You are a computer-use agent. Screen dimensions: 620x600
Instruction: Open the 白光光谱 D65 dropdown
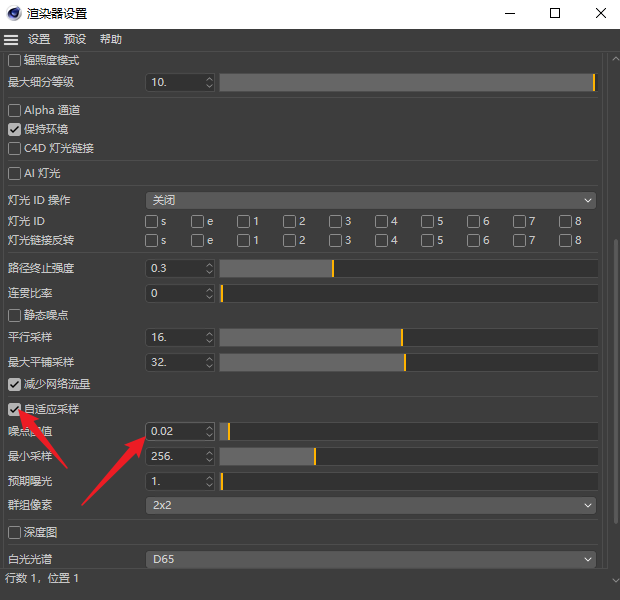370,559
